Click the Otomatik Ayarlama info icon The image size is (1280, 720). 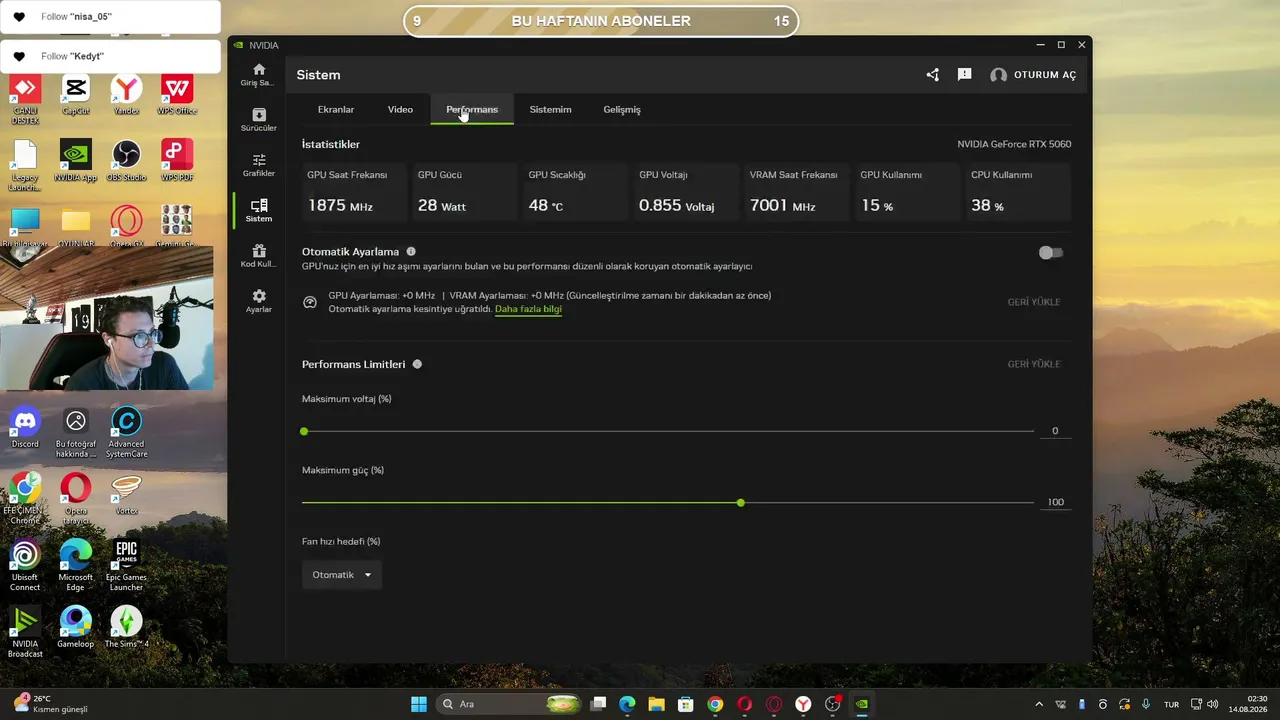[411, 252]
